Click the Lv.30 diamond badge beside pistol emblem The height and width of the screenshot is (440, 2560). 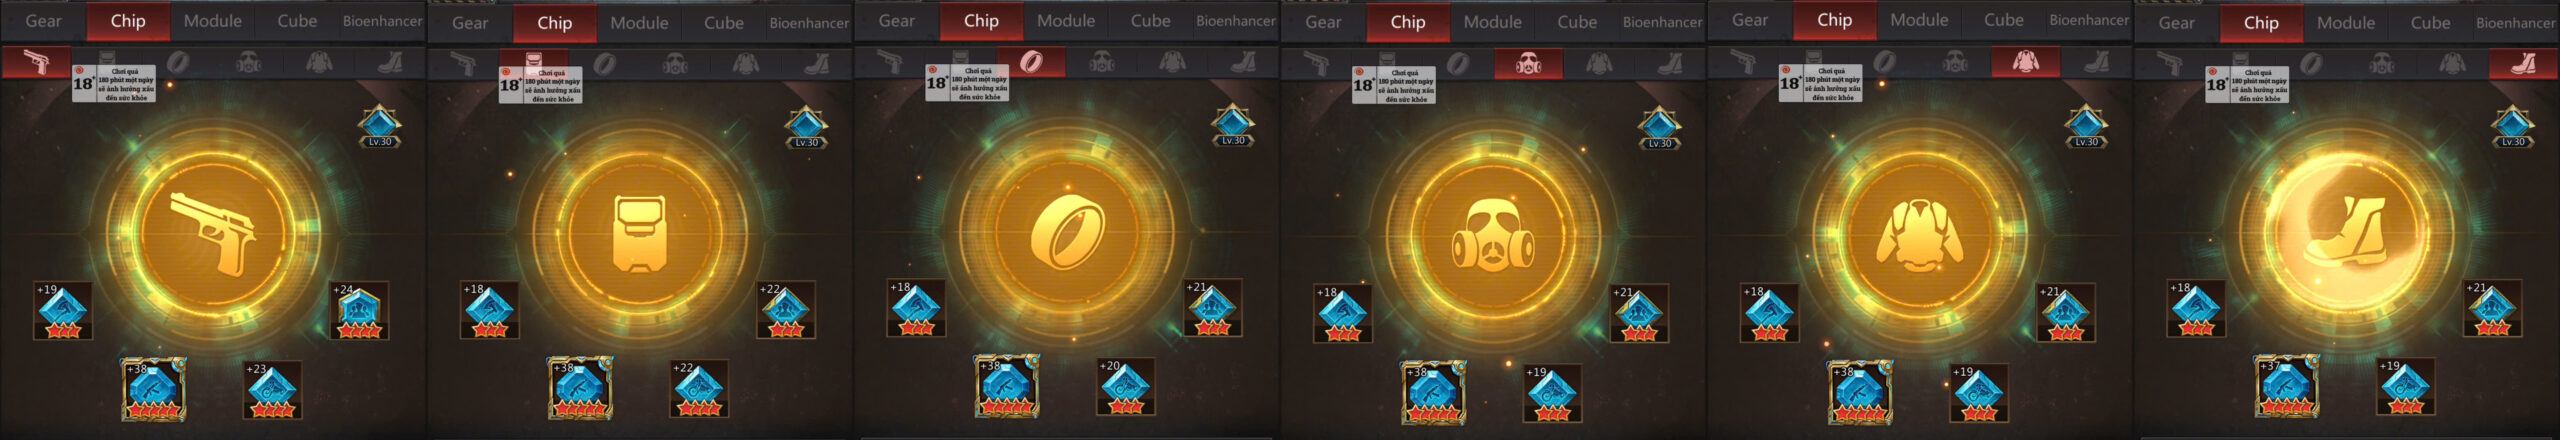(x=380, y=127)
